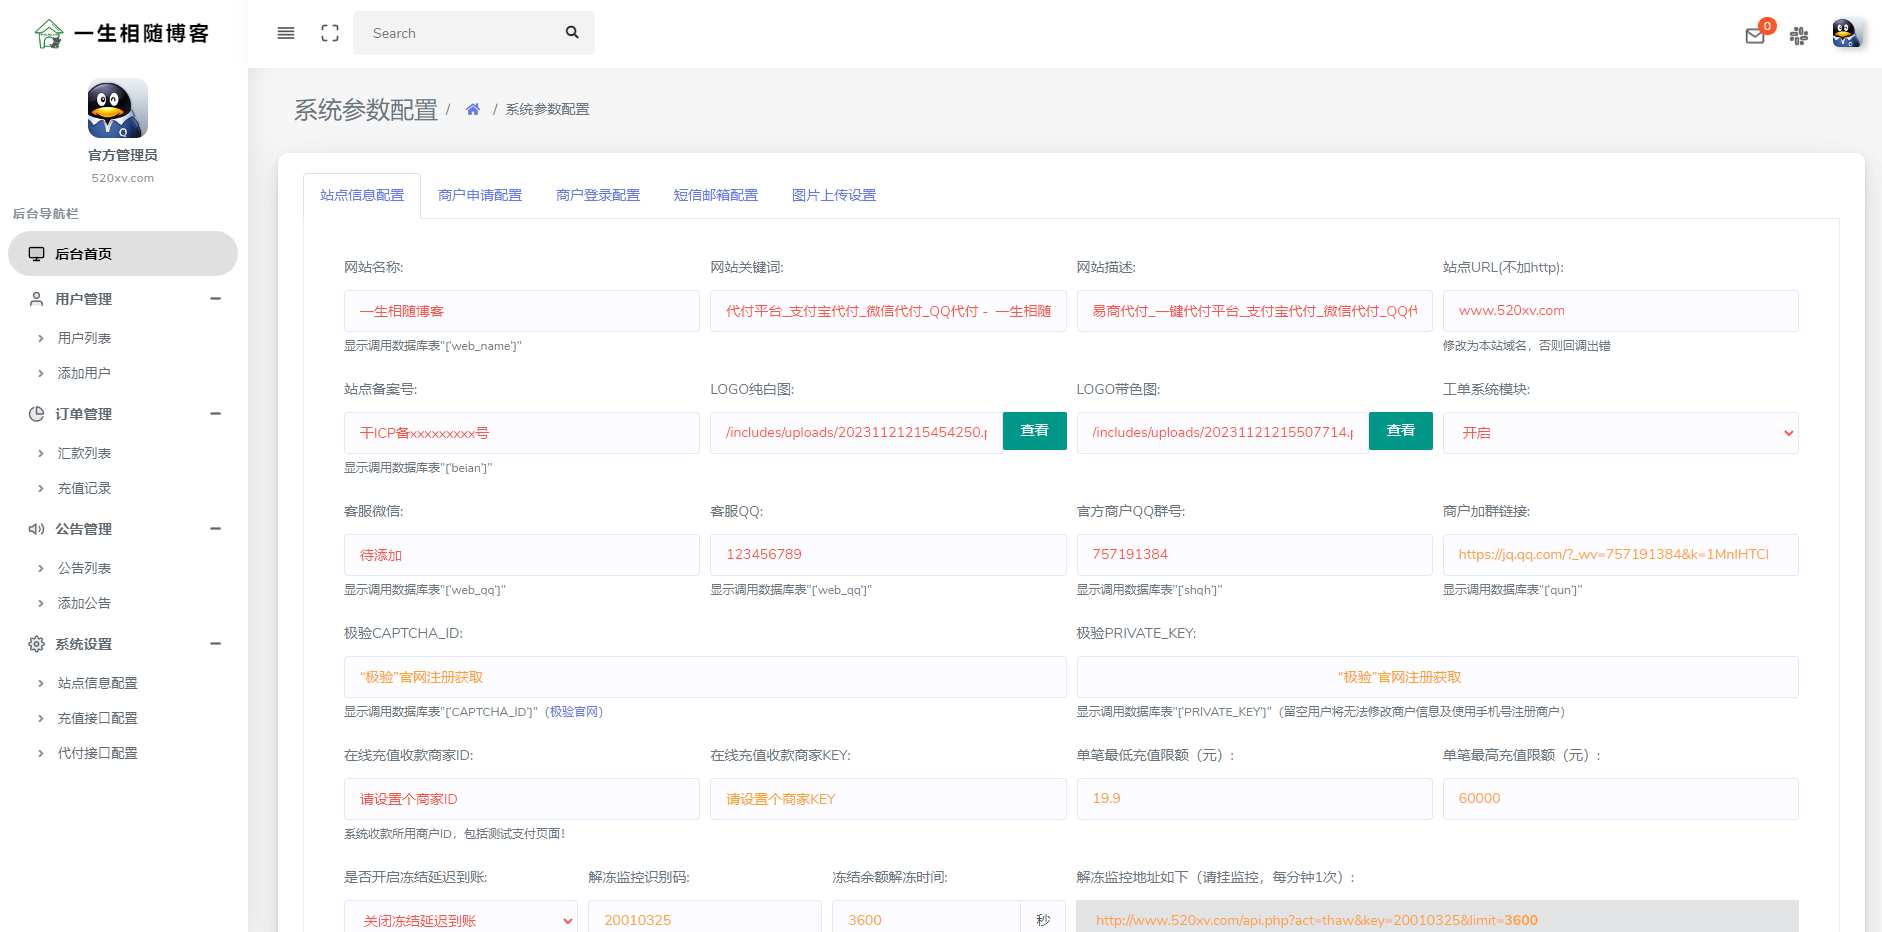Collapse the 用户管理 sidebar section
Image resolution: width=1882 pixels, height=932 pixels.
pos(216,298)
